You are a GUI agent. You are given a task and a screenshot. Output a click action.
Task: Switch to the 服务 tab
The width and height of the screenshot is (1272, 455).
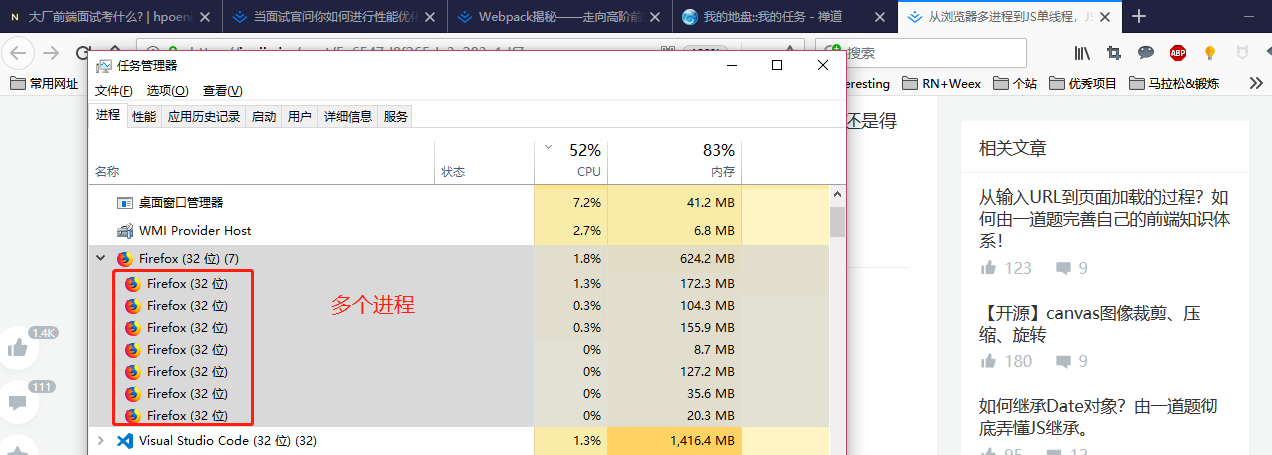(x=395, y=117)
